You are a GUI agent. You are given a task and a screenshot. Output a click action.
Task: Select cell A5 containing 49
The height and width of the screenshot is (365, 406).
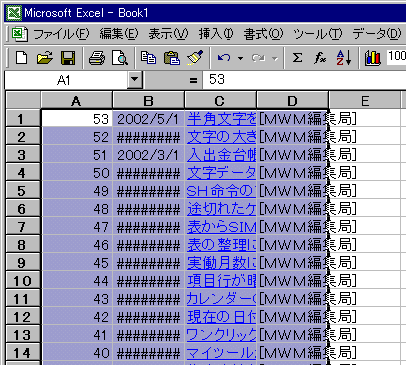tap(77, 191)
